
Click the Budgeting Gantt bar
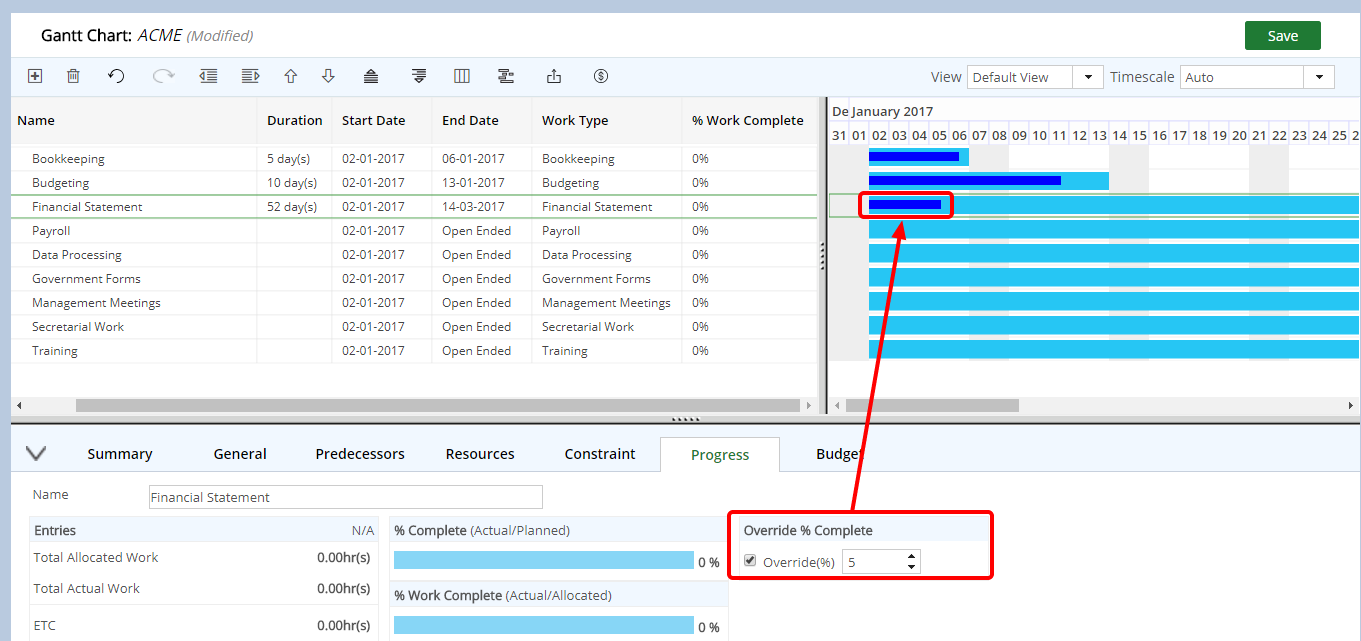click(988, 181)
